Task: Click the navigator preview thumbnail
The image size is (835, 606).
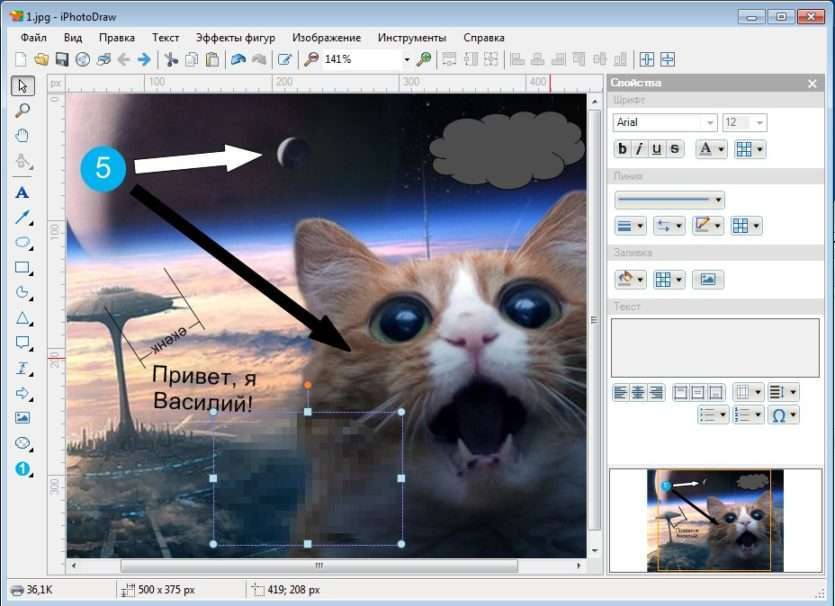Action: [715, 520]
